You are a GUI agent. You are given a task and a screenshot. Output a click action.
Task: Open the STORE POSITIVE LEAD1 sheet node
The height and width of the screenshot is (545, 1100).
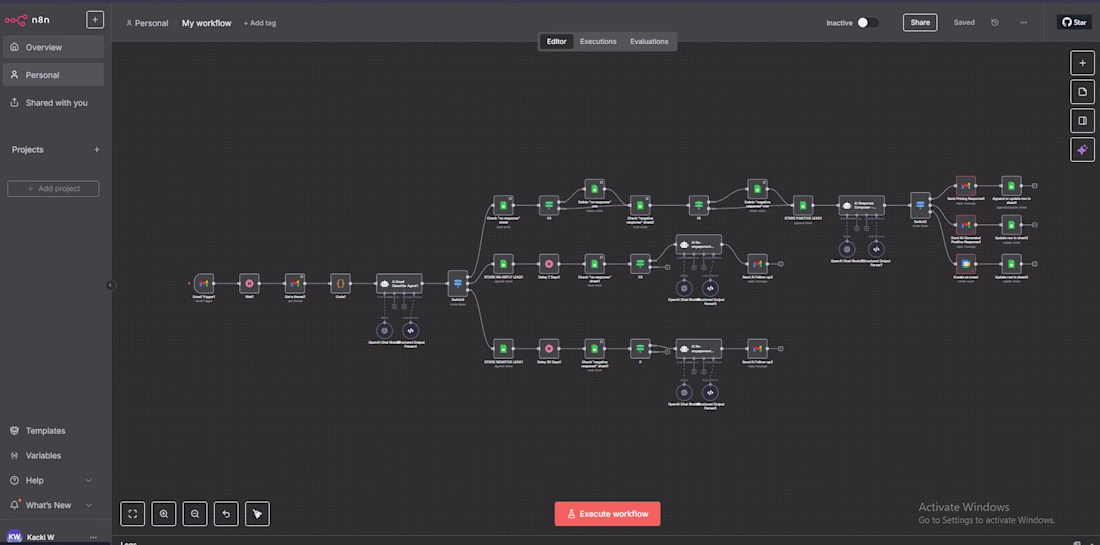[803, 206]
